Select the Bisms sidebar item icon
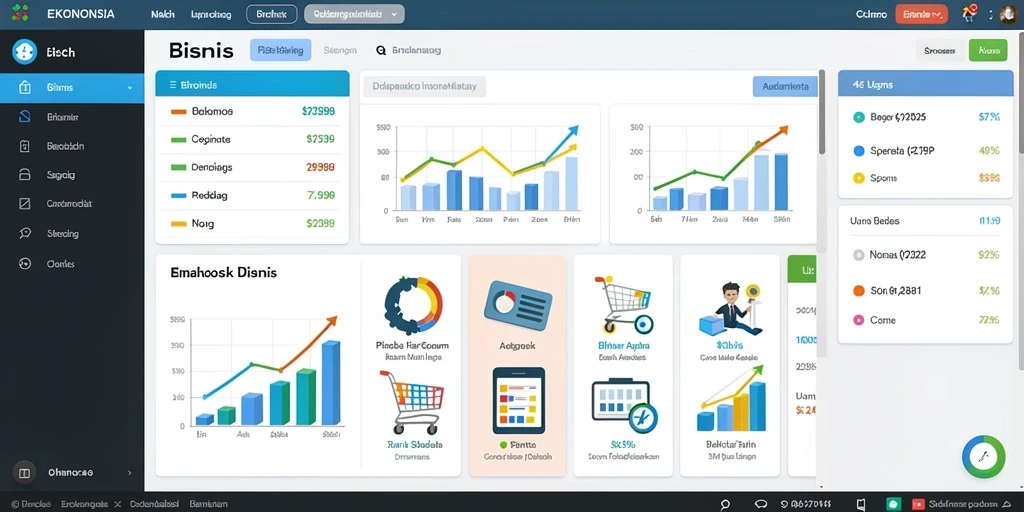This screenshot has height=512, width=1024. [25, 87]
